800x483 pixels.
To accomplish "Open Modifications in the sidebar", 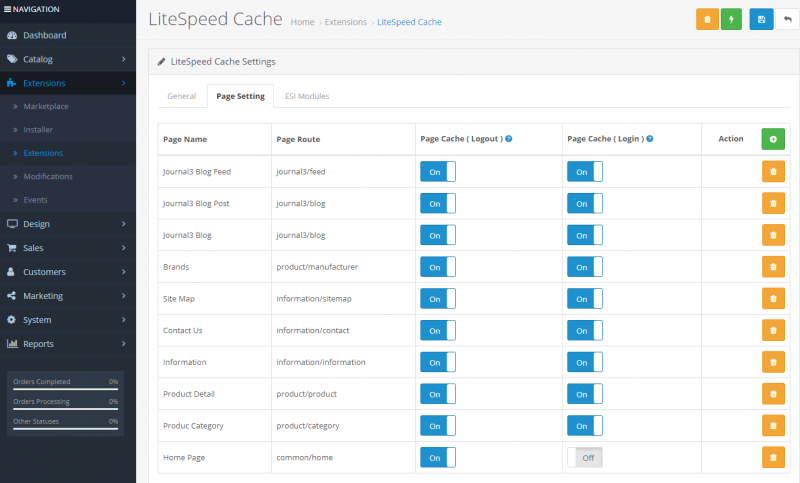I will [48, 176].
